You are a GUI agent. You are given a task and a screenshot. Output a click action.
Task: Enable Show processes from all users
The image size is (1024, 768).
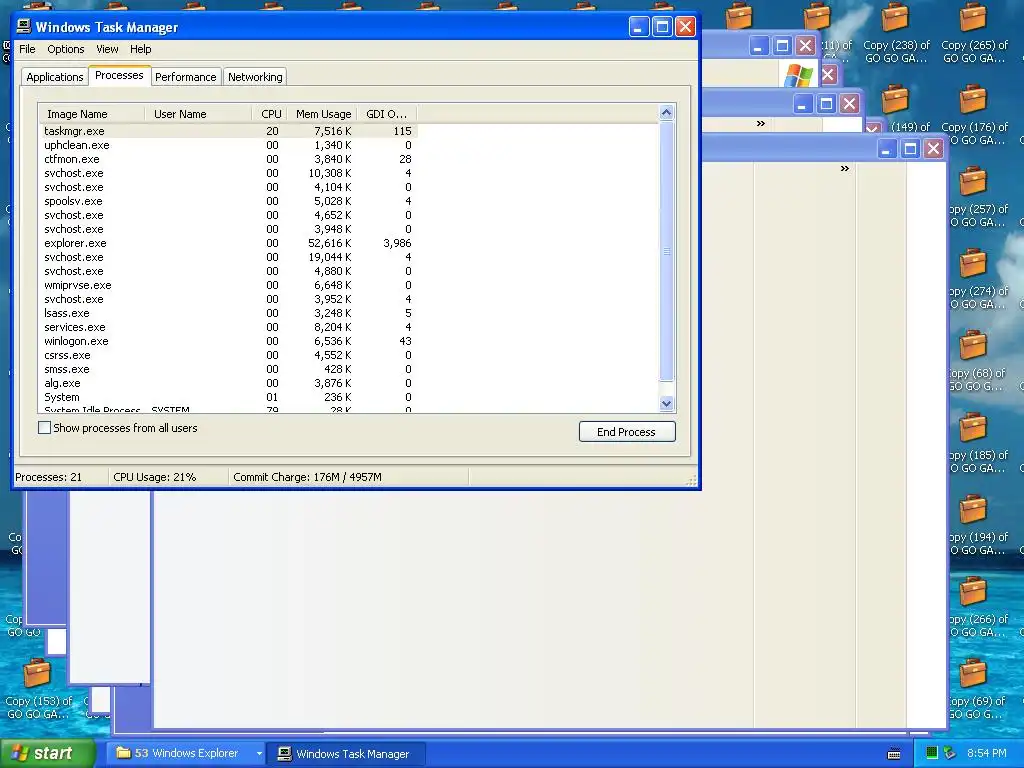[x=44, y=428]
